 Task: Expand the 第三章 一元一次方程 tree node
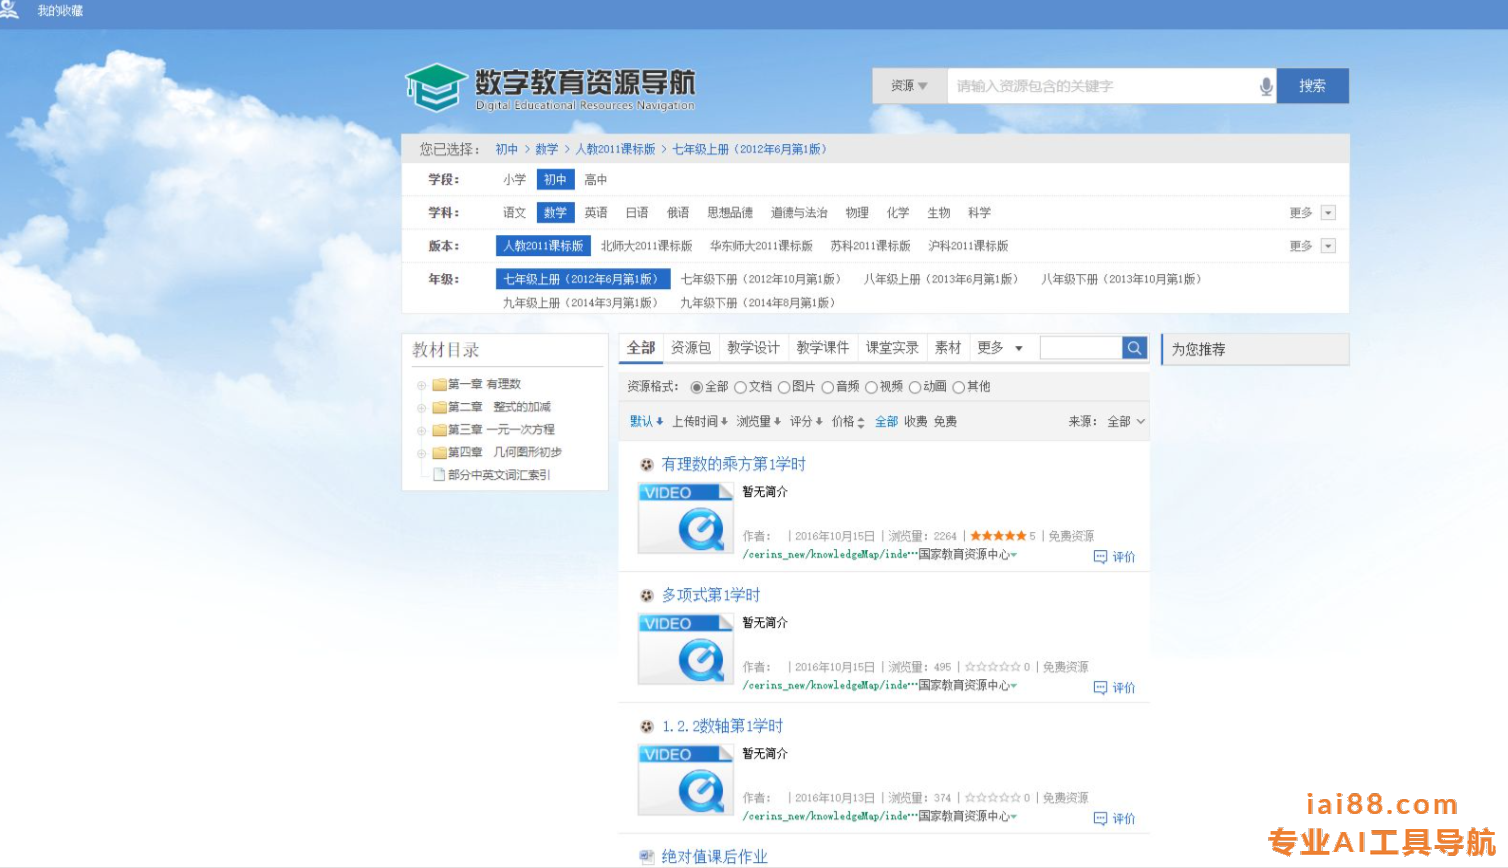click(421, 431)
